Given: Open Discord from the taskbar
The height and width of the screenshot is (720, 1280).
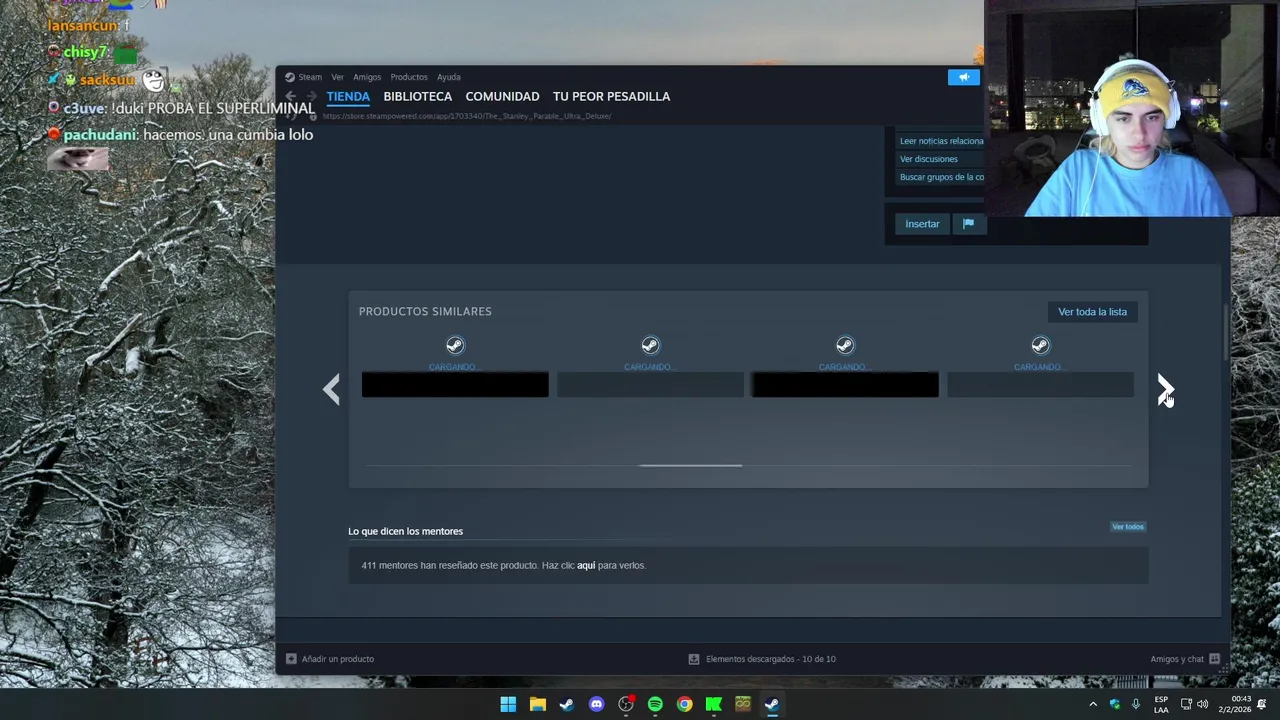Looking at the screenshot, I should (596, 704).
